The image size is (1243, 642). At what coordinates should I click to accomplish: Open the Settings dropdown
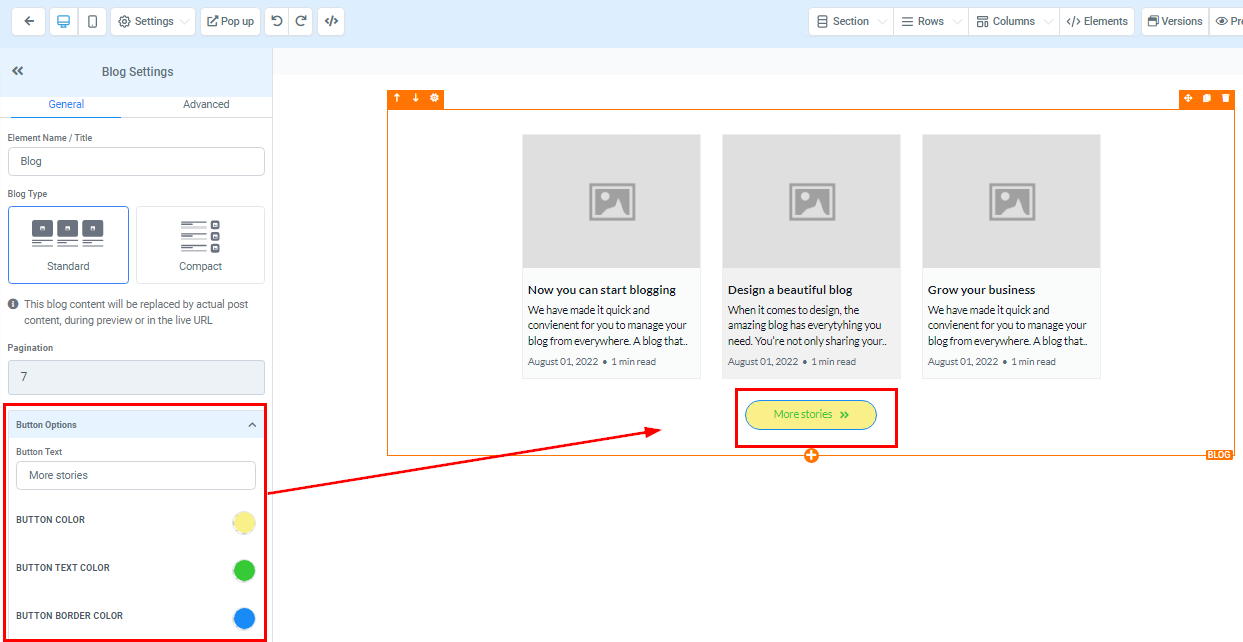(153, 21)
